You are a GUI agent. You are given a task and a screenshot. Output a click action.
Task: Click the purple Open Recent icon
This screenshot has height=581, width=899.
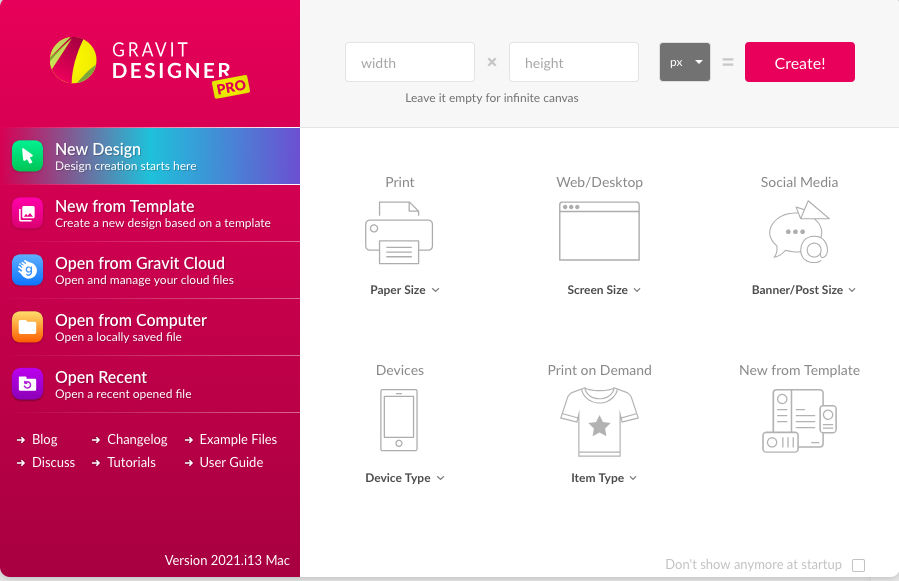point(28,384)
